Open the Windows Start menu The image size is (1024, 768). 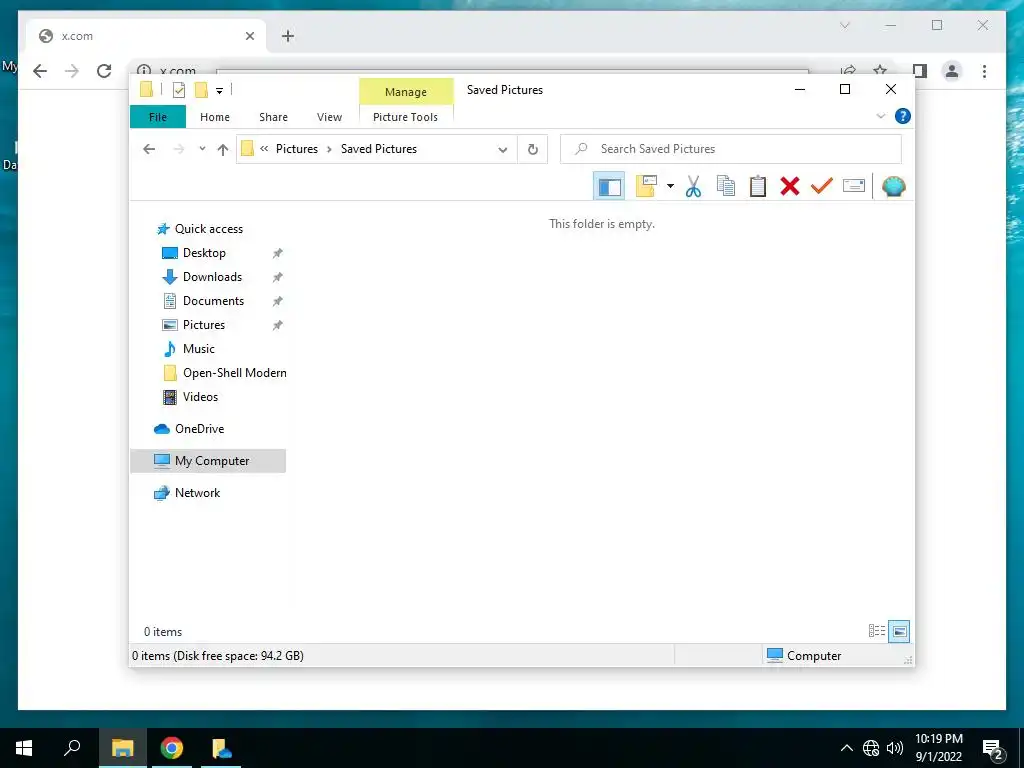tap(24, 748)
